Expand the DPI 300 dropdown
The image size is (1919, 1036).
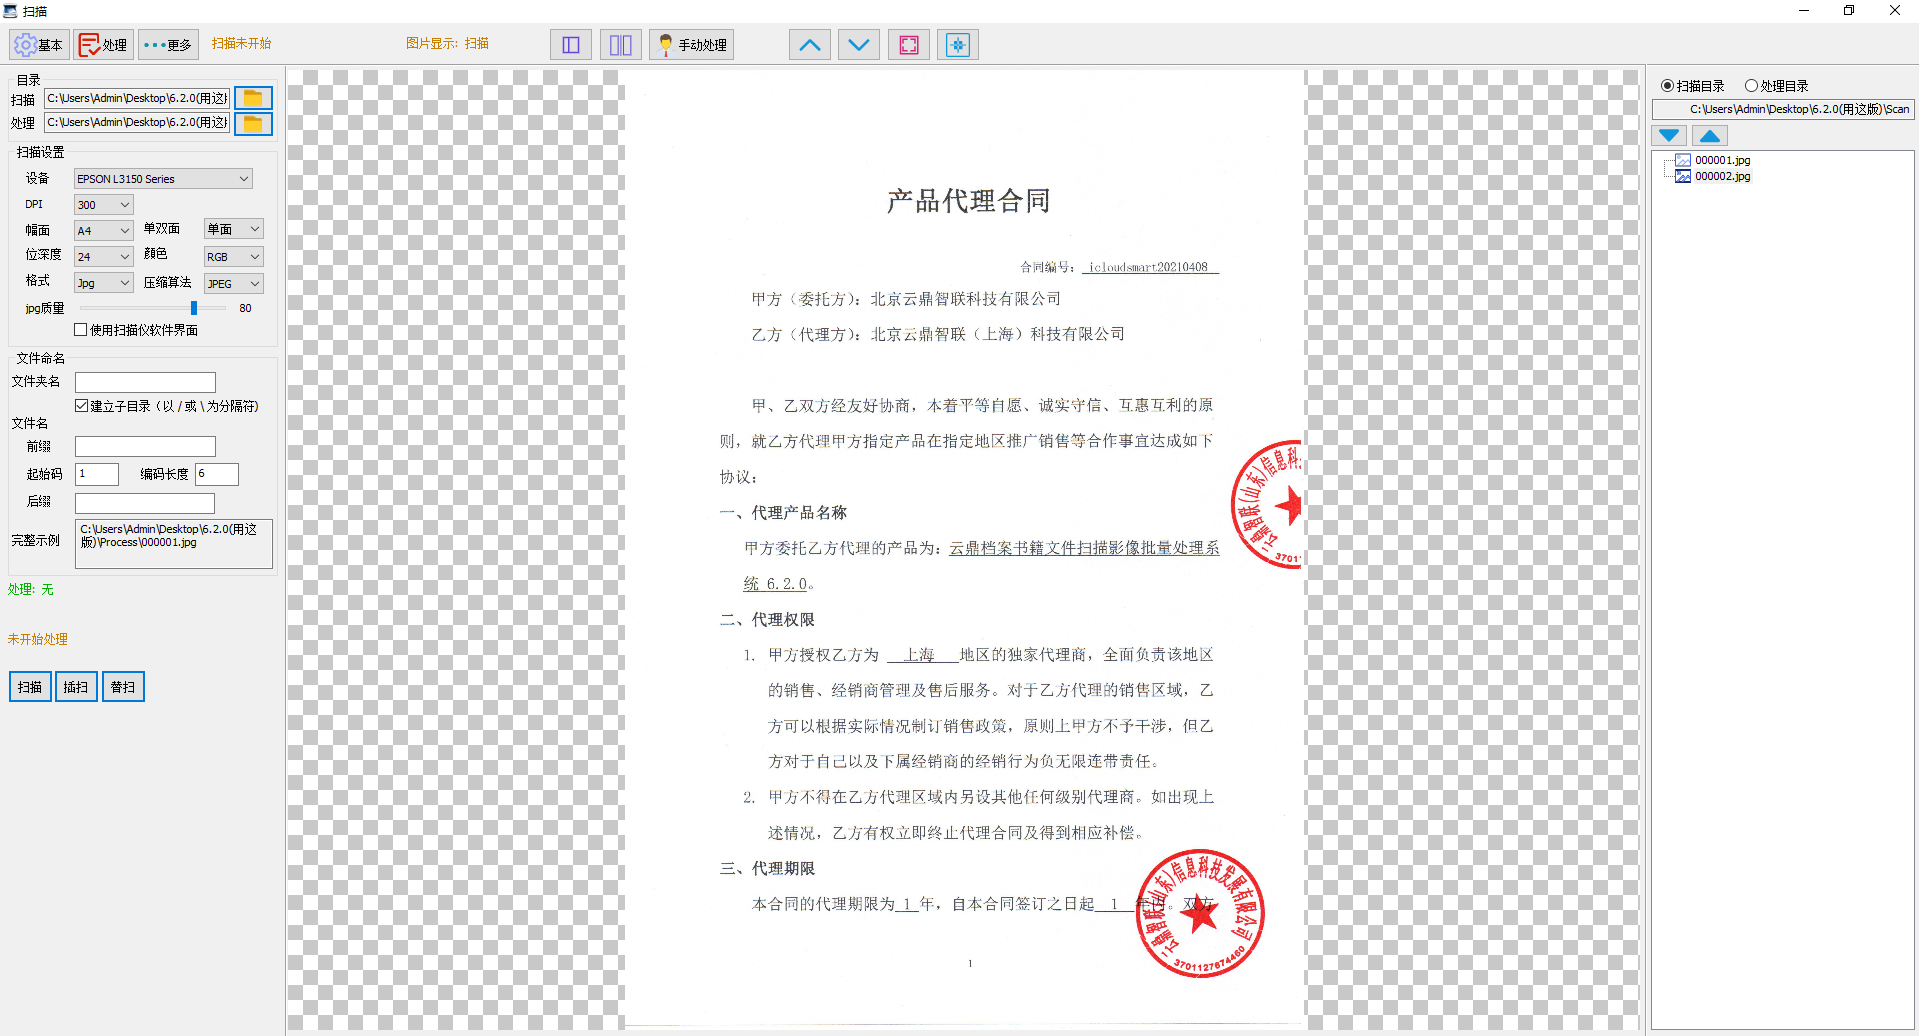pyautogui.click(x=104, y=205)
